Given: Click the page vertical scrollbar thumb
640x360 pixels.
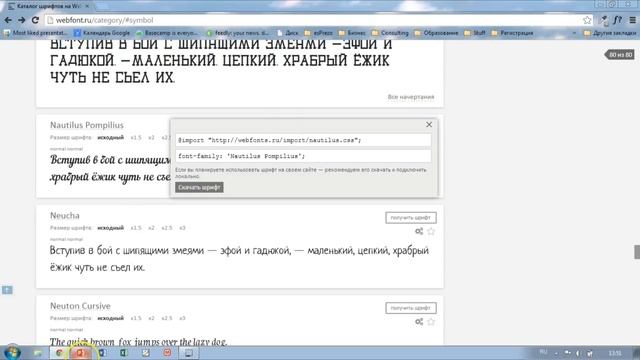Looking at the screenshot, I should (637, 252).
